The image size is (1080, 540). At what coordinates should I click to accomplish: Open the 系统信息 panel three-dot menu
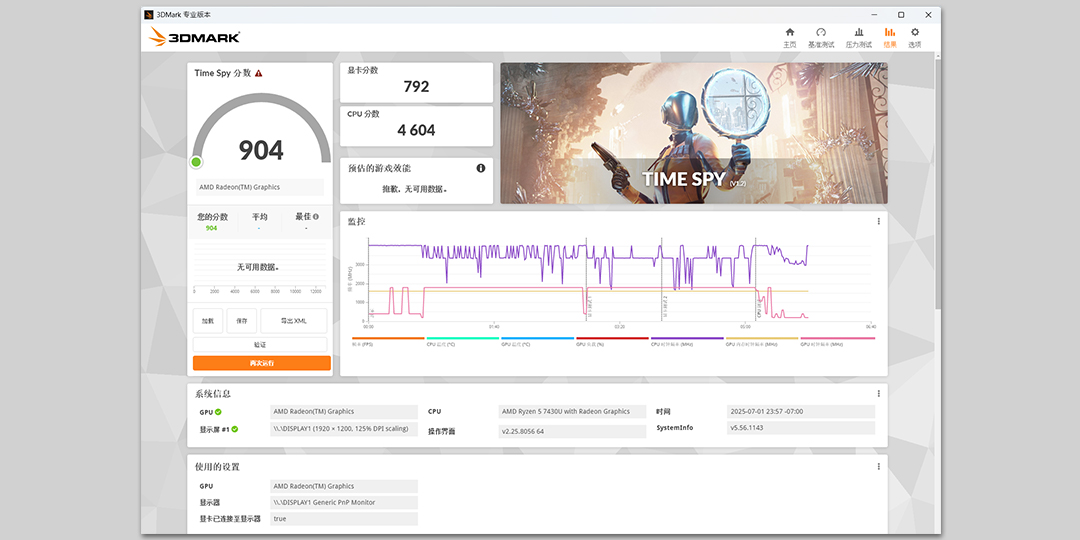tap(879, 394)
